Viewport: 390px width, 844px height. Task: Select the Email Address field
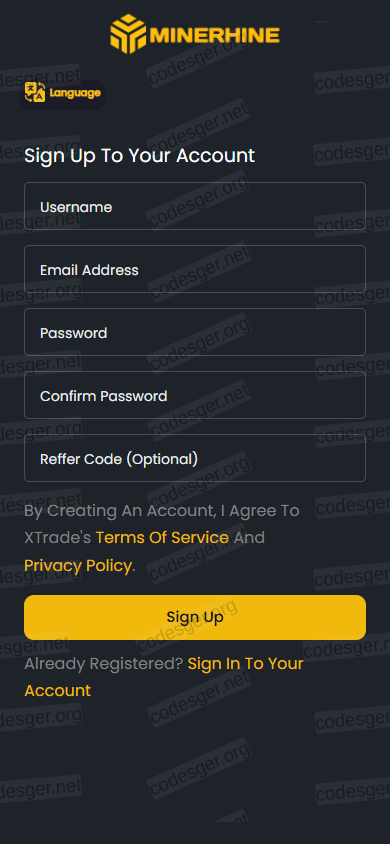point(195,269)
